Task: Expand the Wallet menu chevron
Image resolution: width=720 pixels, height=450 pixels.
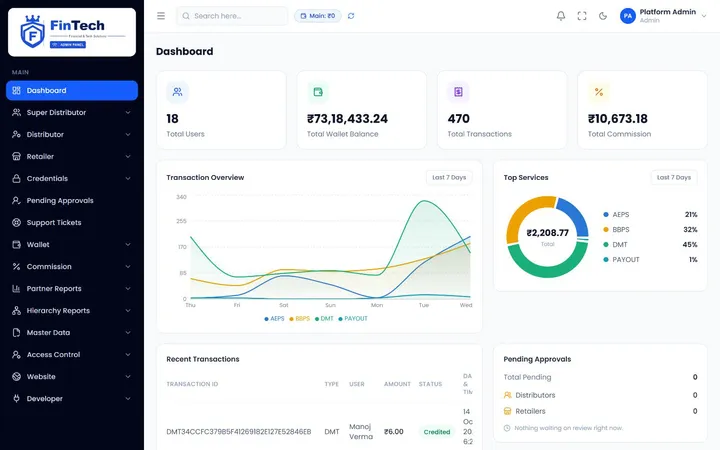Action: 128,245
